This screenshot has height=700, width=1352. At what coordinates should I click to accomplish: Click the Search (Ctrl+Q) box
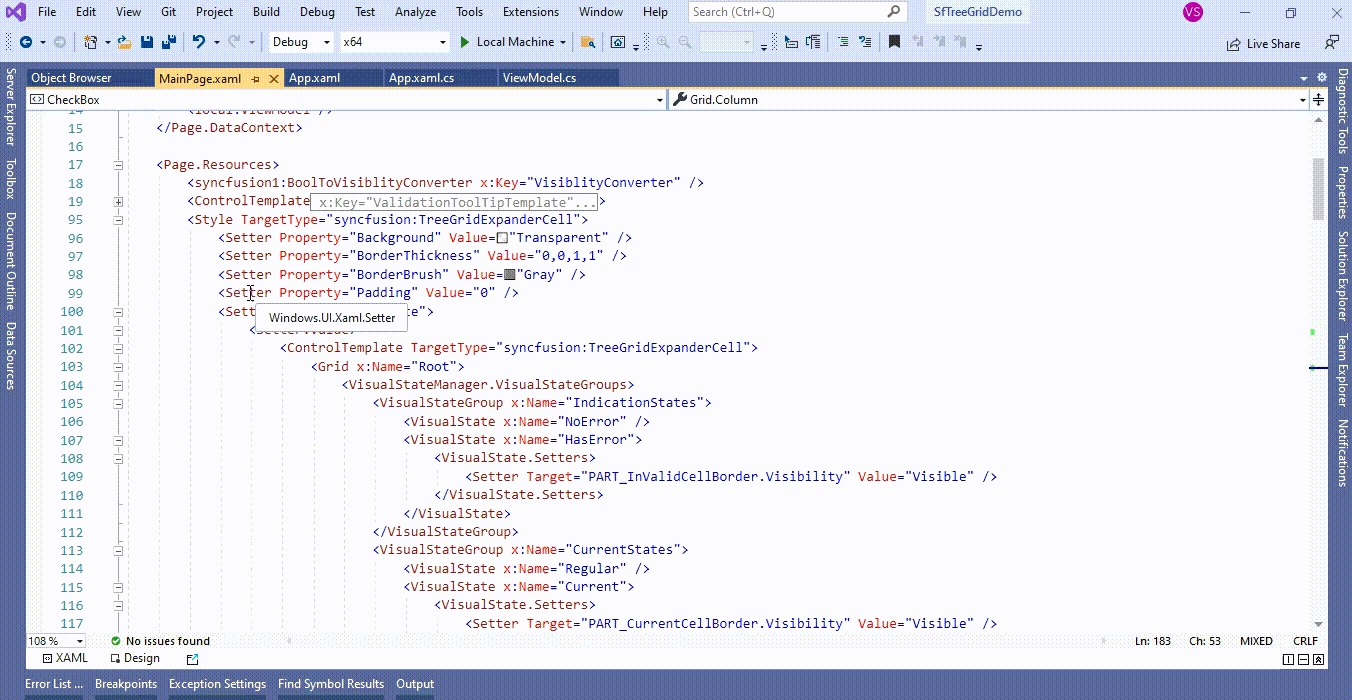coord(797,12)
